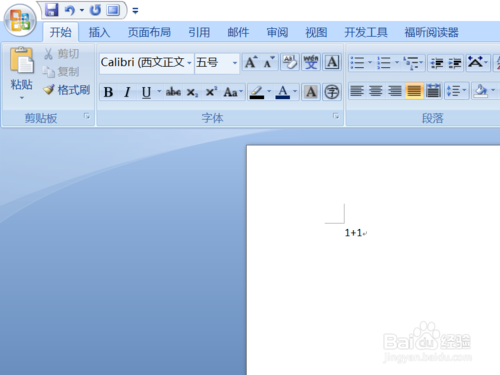Align text left
Image resolution: width=500 pixels, height=375 pixels.
coord(357,91)
